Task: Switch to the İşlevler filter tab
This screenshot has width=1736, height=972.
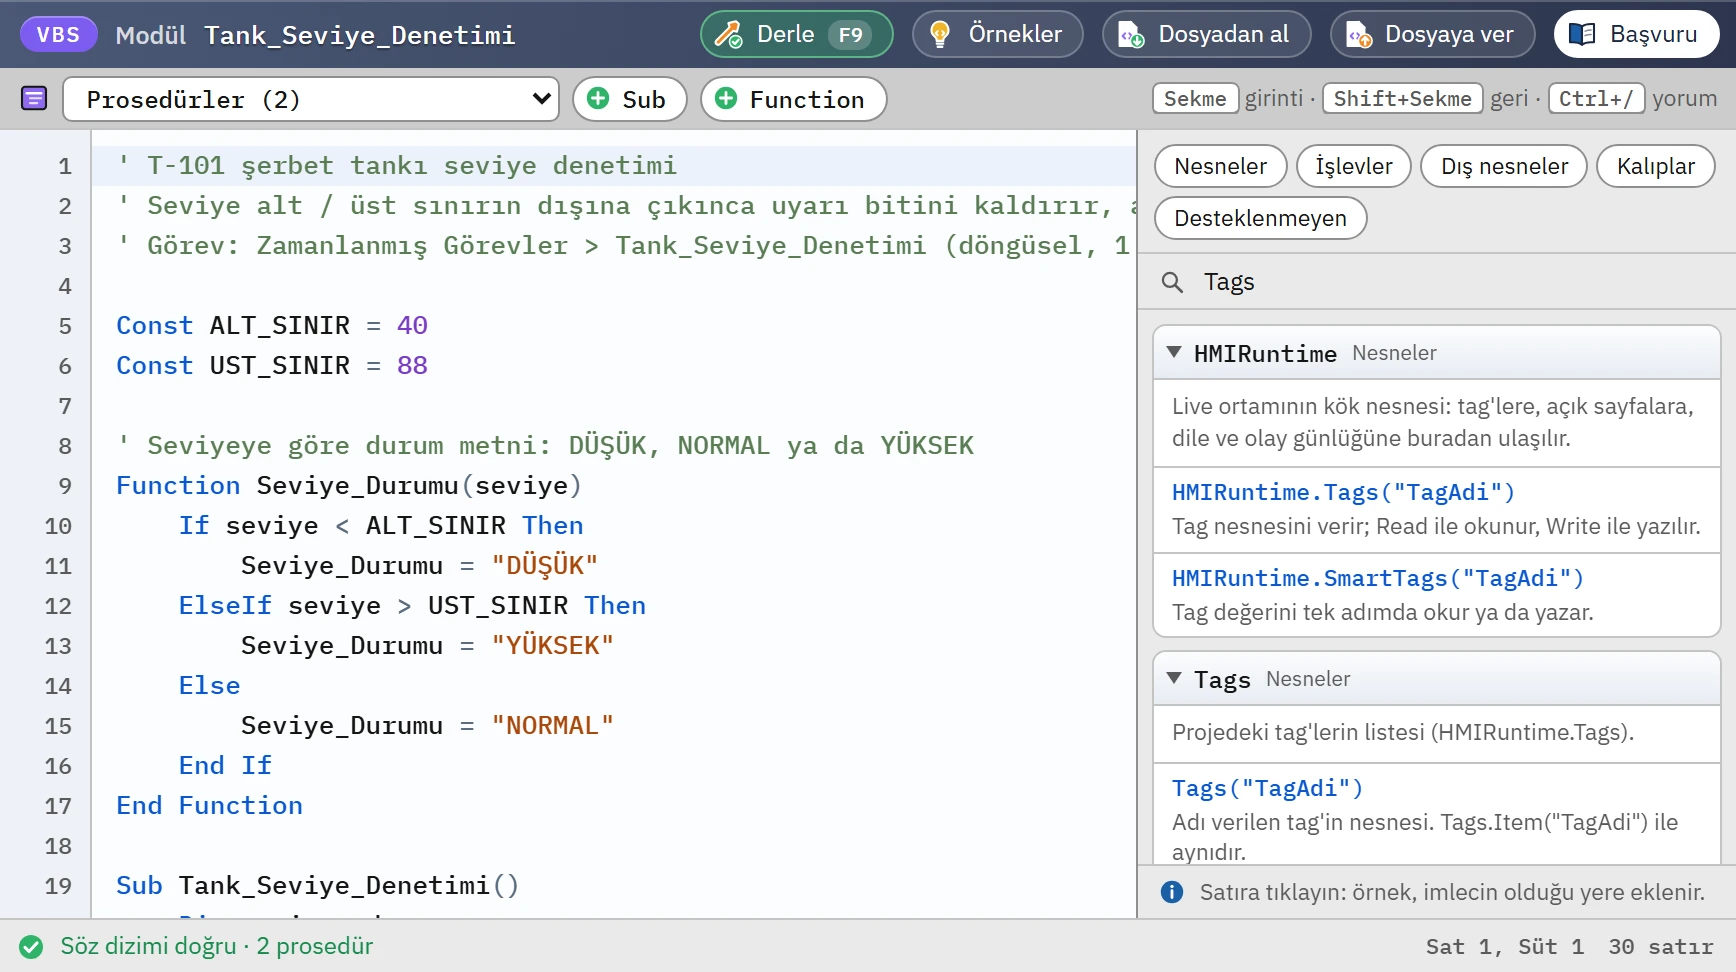Action: tap(1353, 166)
